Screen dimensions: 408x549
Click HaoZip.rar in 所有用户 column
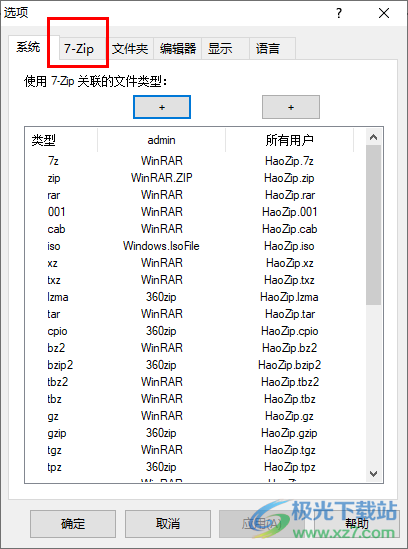click(x=290, y=195)
